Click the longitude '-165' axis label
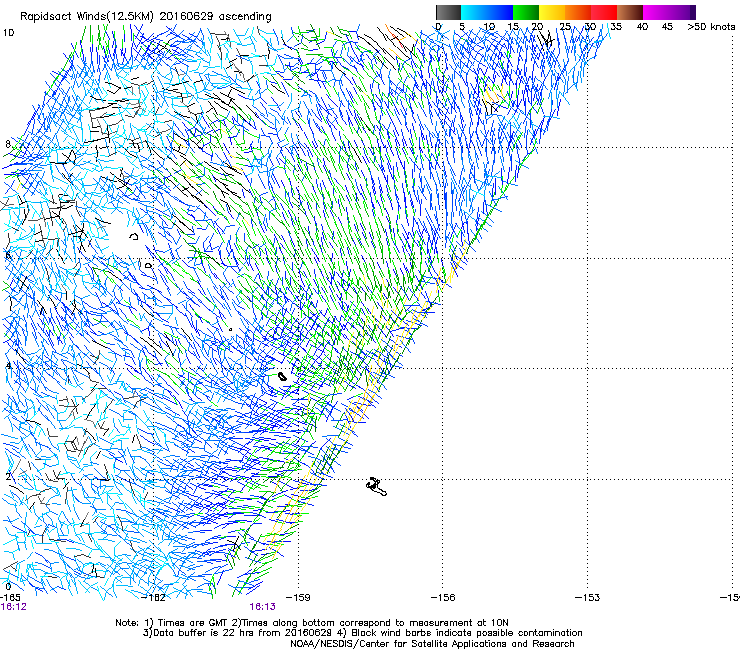 (10, 597)
